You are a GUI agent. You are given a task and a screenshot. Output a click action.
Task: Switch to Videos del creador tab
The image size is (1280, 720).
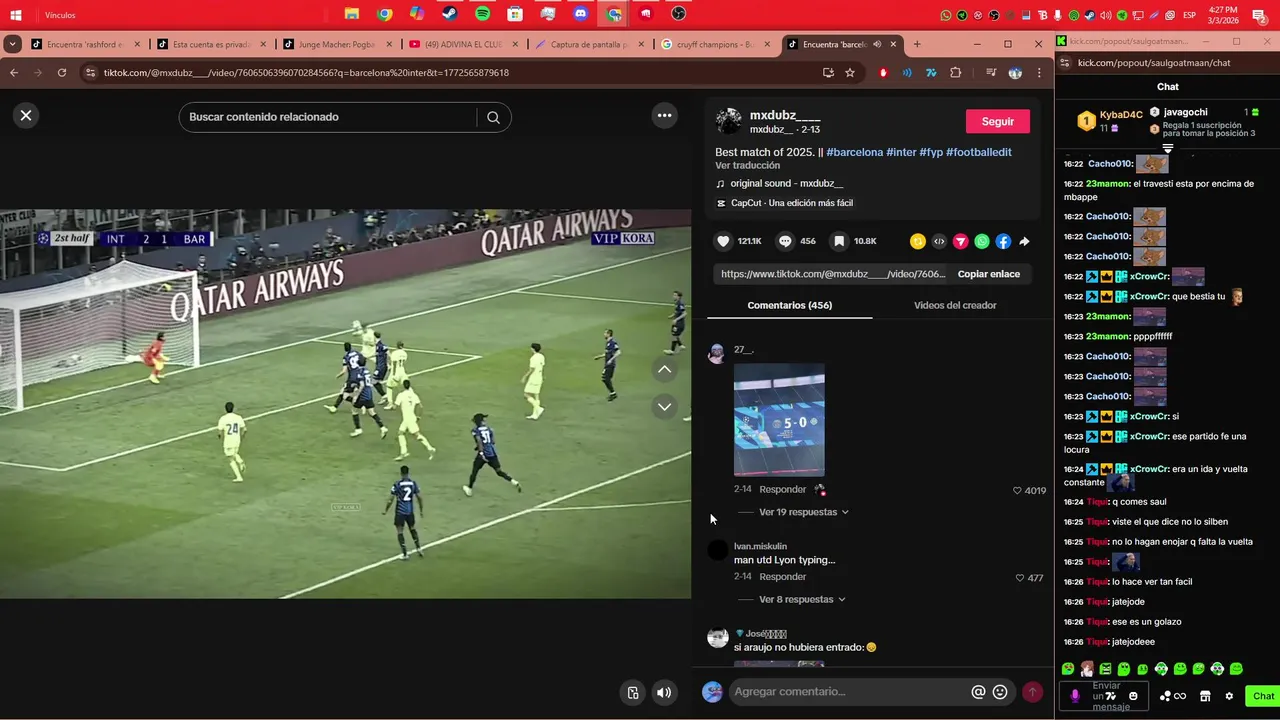click(955, 305)
